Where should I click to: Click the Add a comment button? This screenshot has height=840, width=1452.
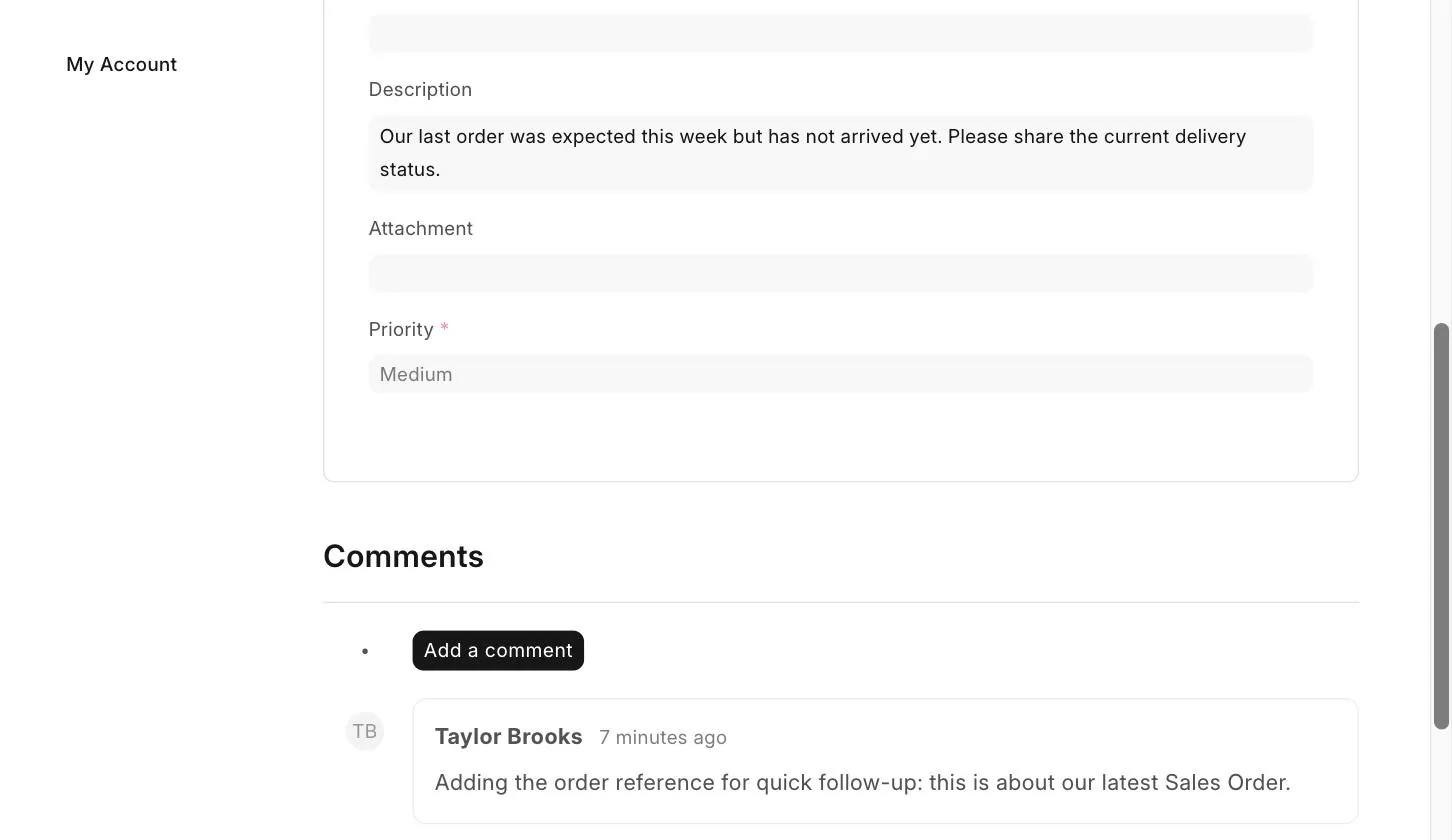[498, 650]
